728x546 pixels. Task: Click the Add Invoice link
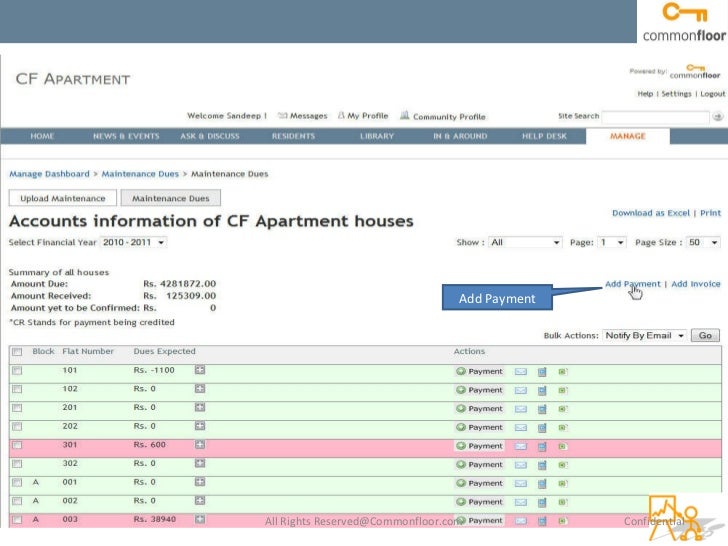[x=696, y=284]
